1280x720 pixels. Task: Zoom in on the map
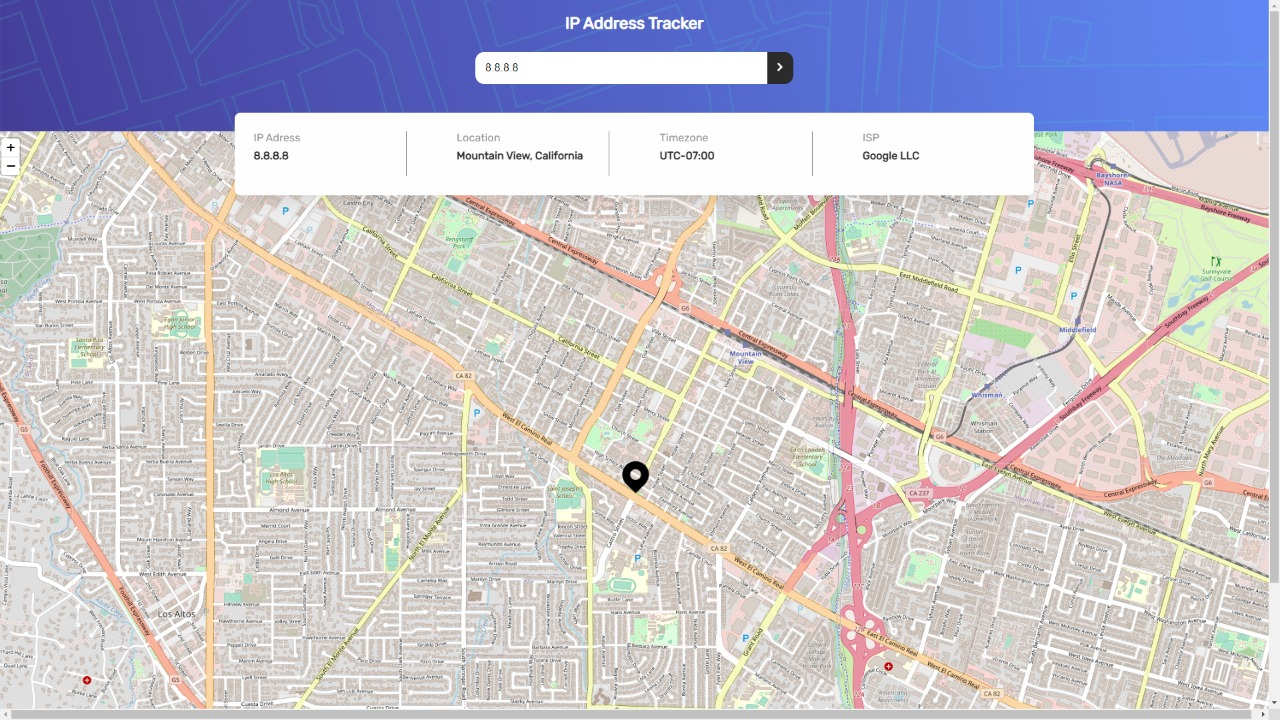pos(10,147)
